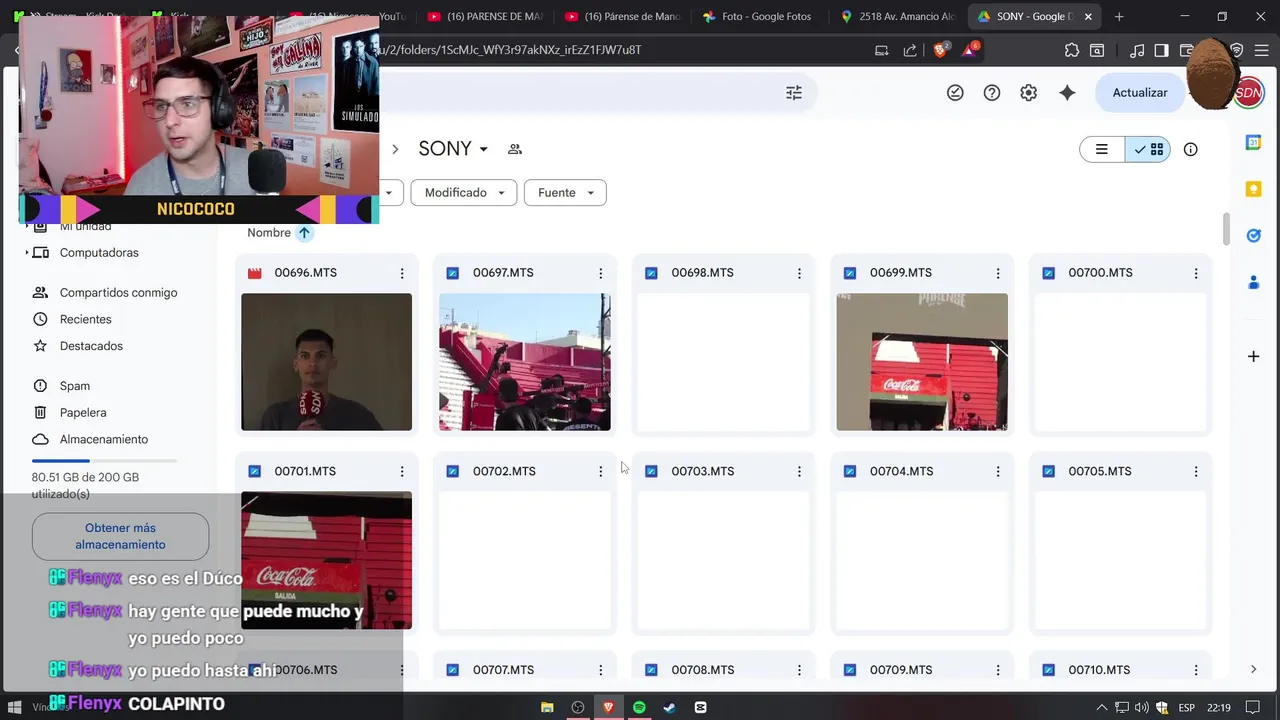This screenshot has height=720, width=1280.
Task: Open more actions for 00699.MTS
Action: (997, 273)
